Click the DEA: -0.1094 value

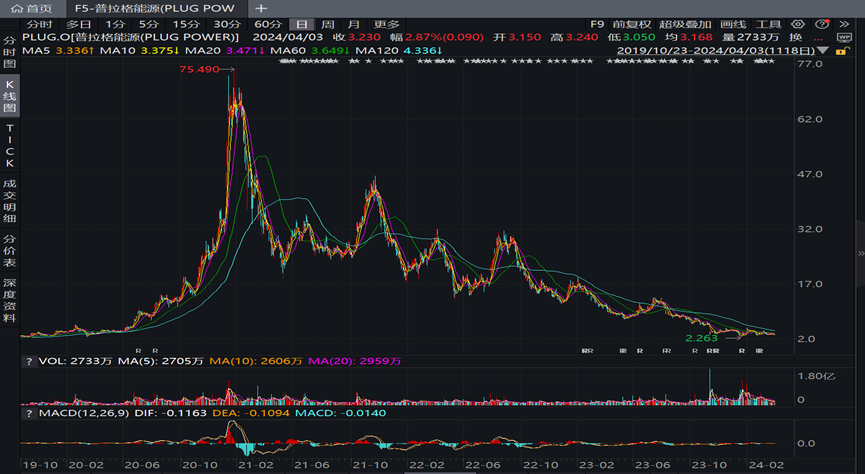(252, 413)
